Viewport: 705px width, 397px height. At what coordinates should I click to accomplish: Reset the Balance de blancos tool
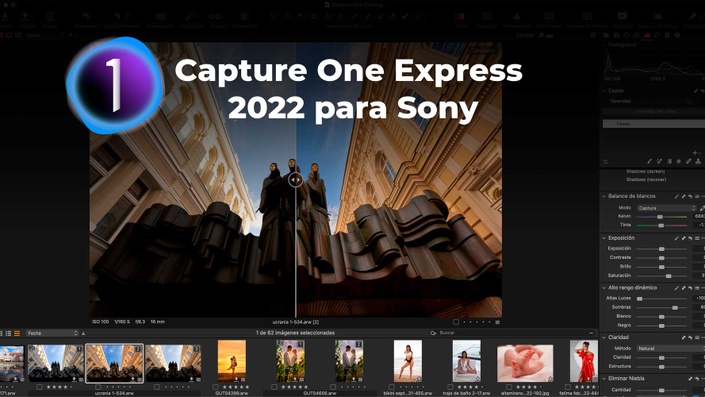(x=690, y=196)
